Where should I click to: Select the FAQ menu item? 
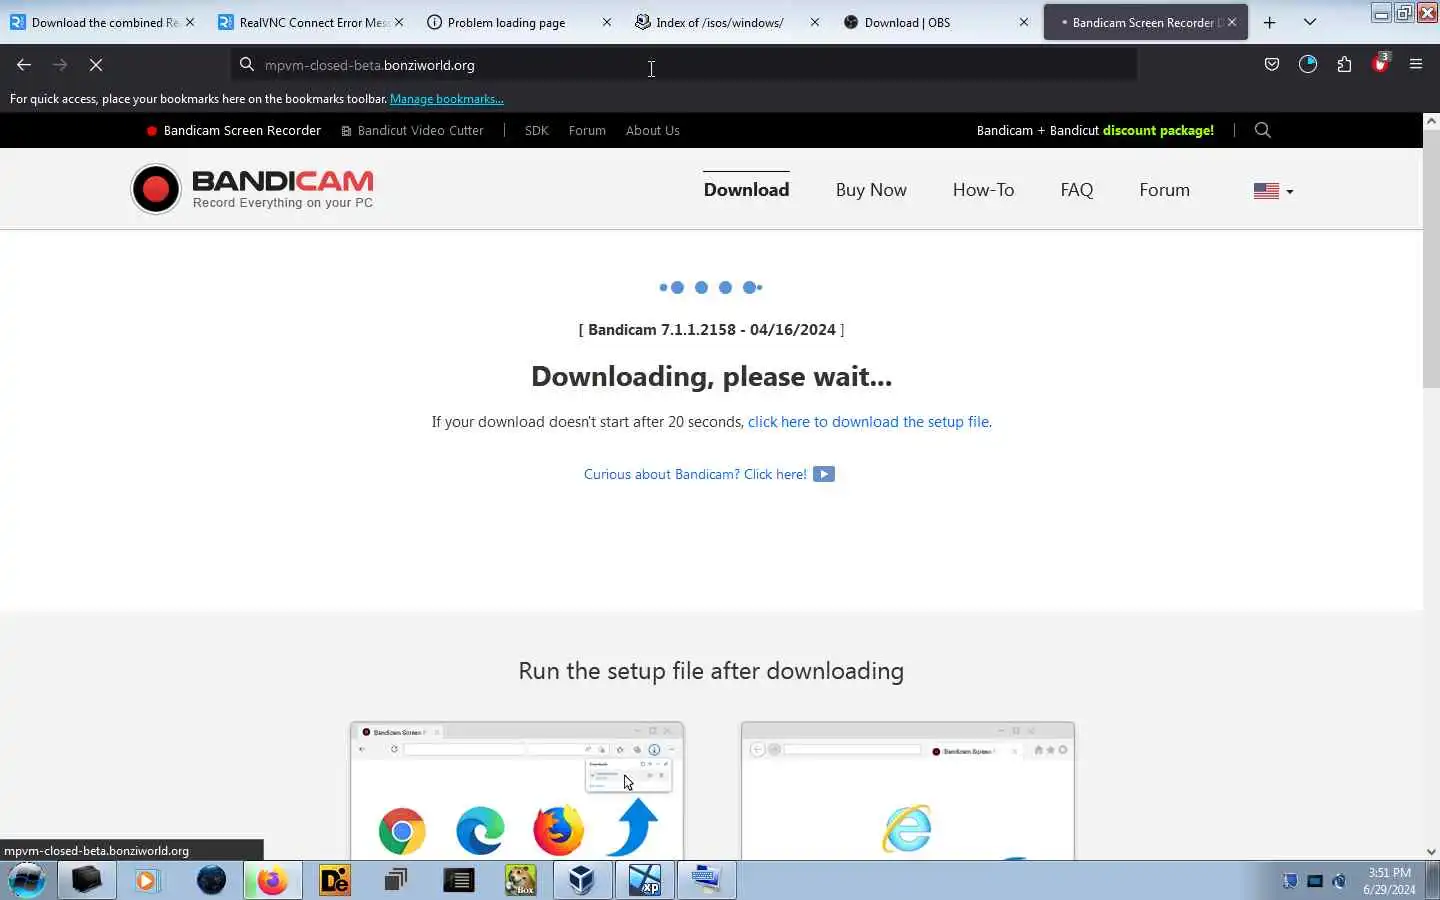pyautogui.click(x=1076, y=190)
